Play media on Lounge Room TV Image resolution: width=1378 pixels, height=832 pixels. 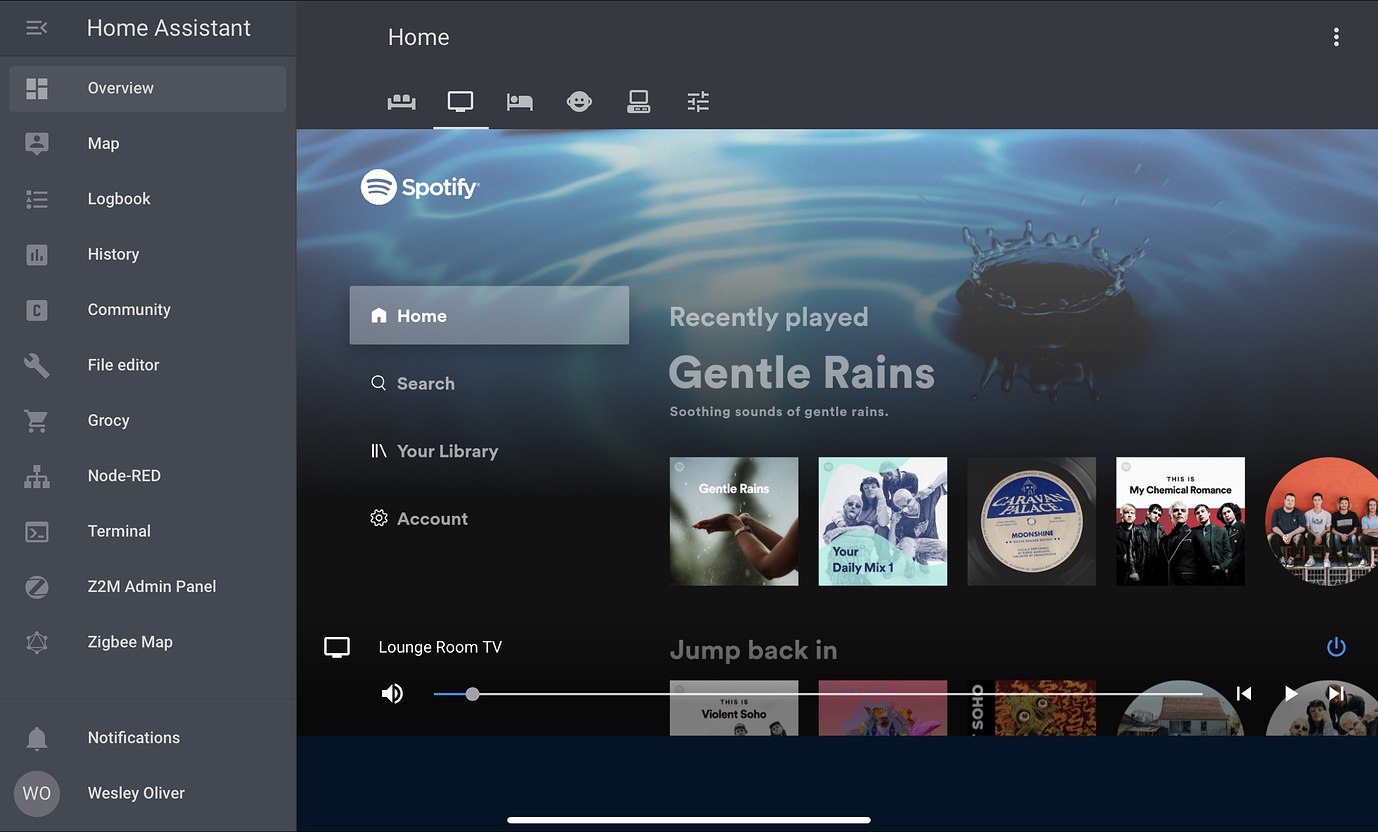(1290, 693)
